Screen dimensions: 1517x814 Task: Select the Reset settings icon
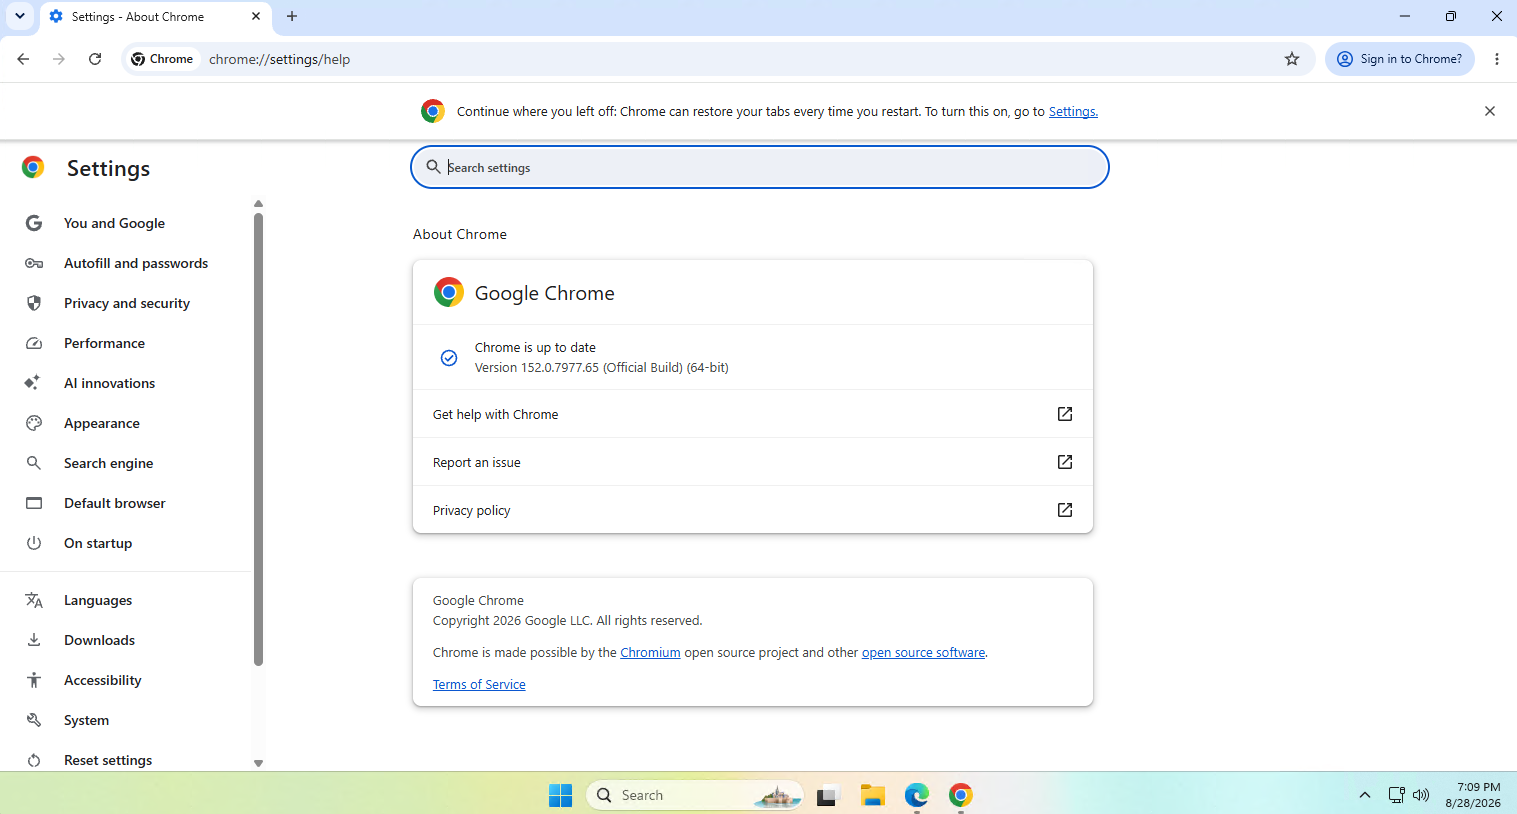click(x=34, y=760)
